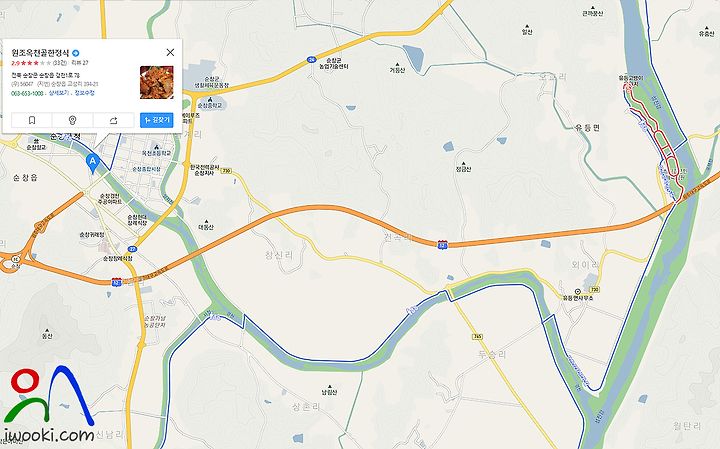
Task: Open the 상세보기 details link
Action: click(x=58, y=93)
